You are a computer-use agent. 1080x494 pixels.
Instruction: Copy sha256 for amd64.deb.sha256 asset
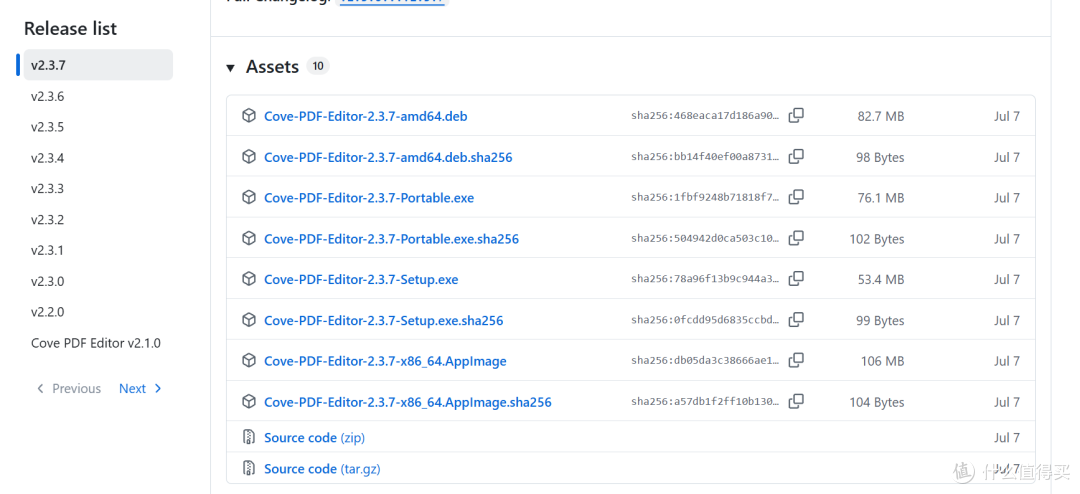796,157
